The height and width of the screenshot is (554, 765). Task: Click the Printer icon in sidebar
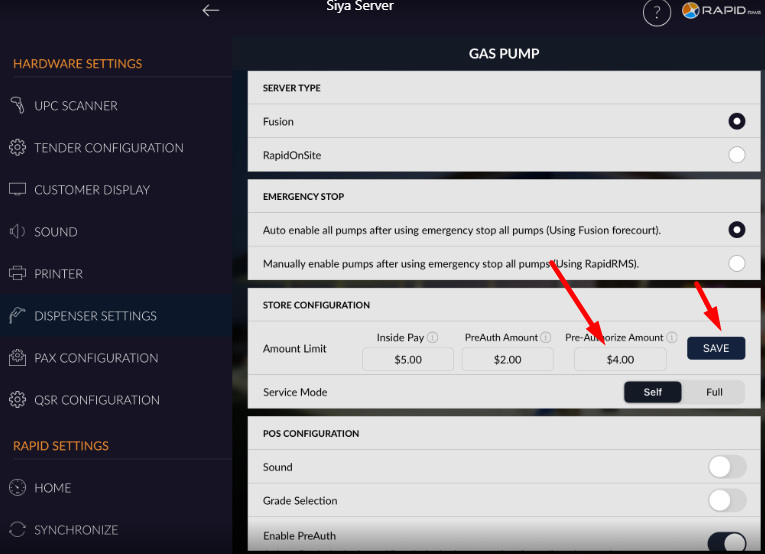[x=17, y=274]
